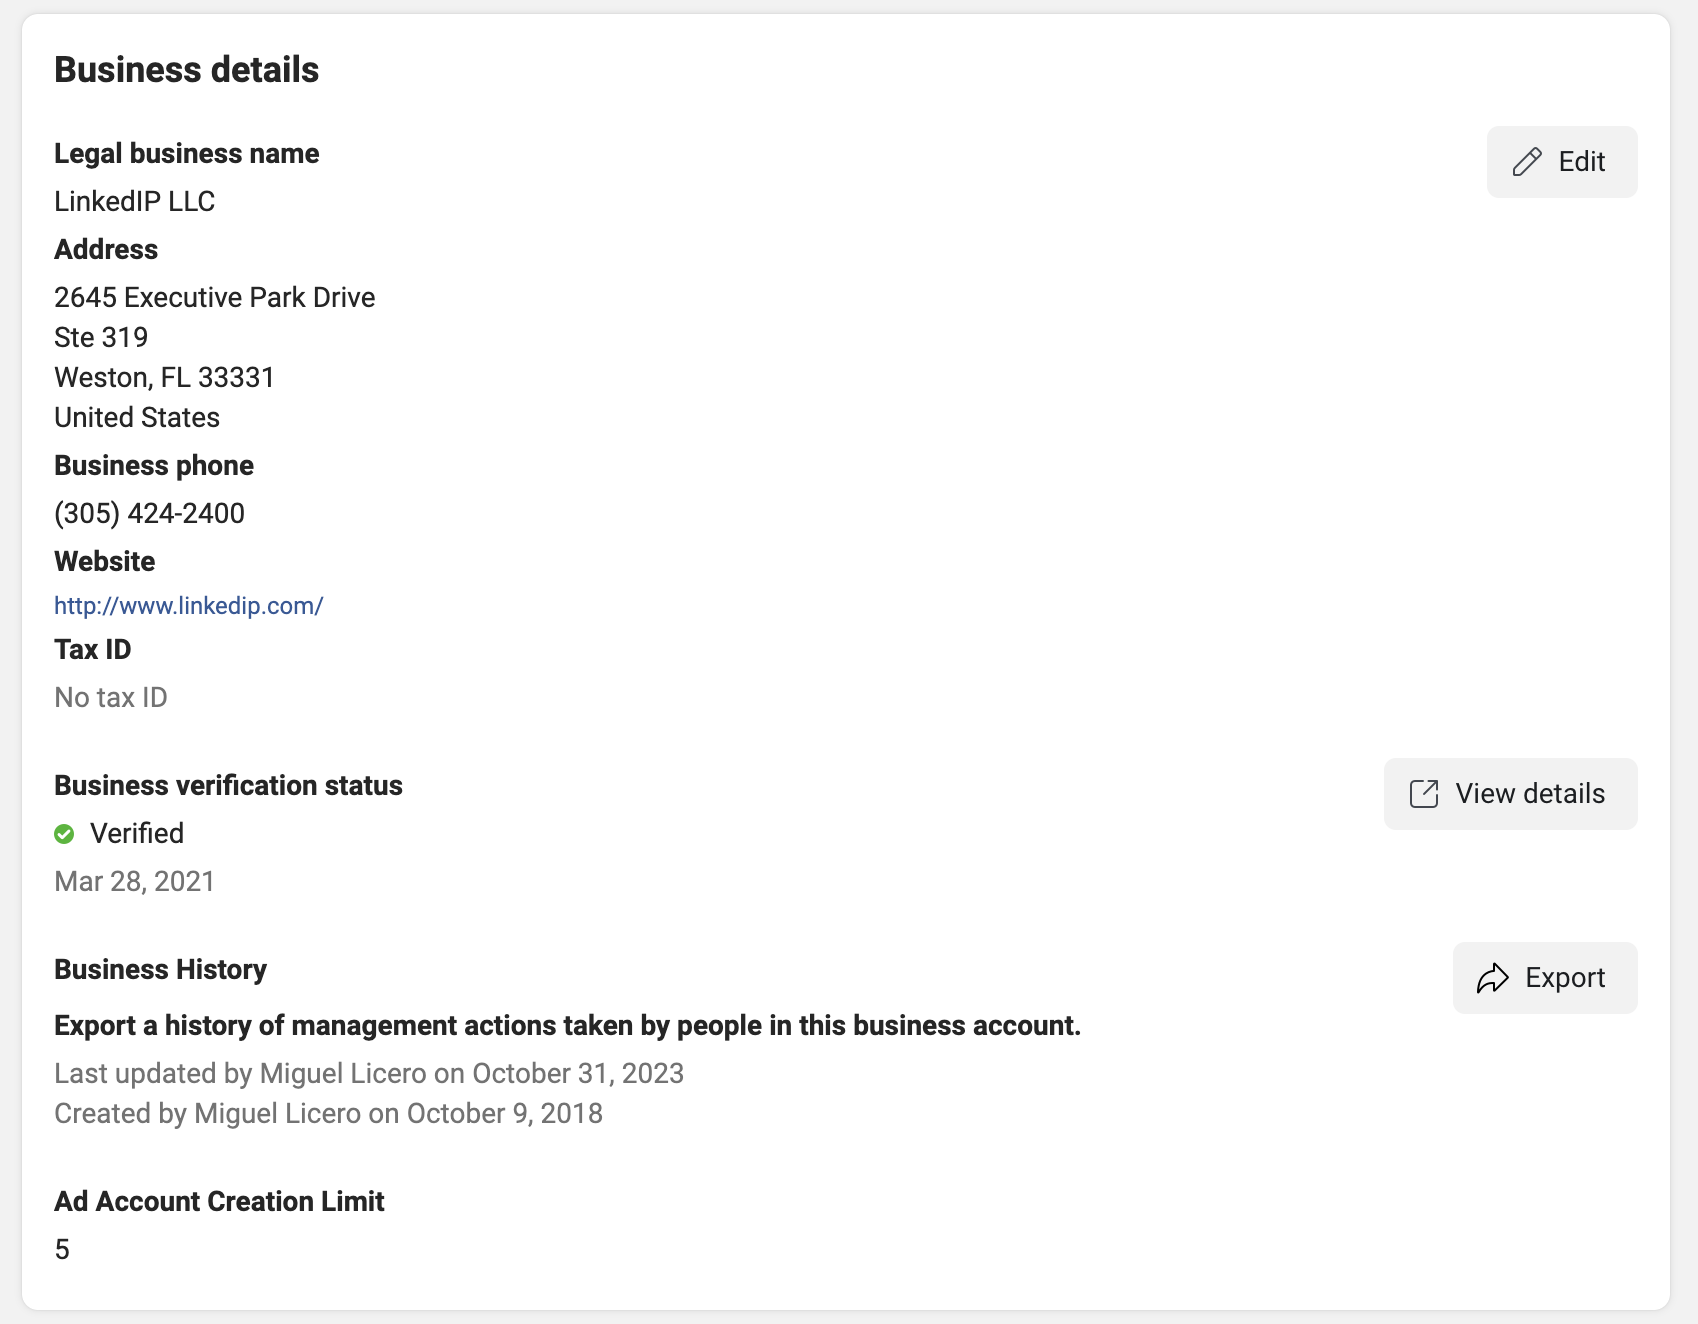Viewport: 1698px width, 1324px height.
Task: Click the external link icon in View details
Action: click(x=1424, y=794)
